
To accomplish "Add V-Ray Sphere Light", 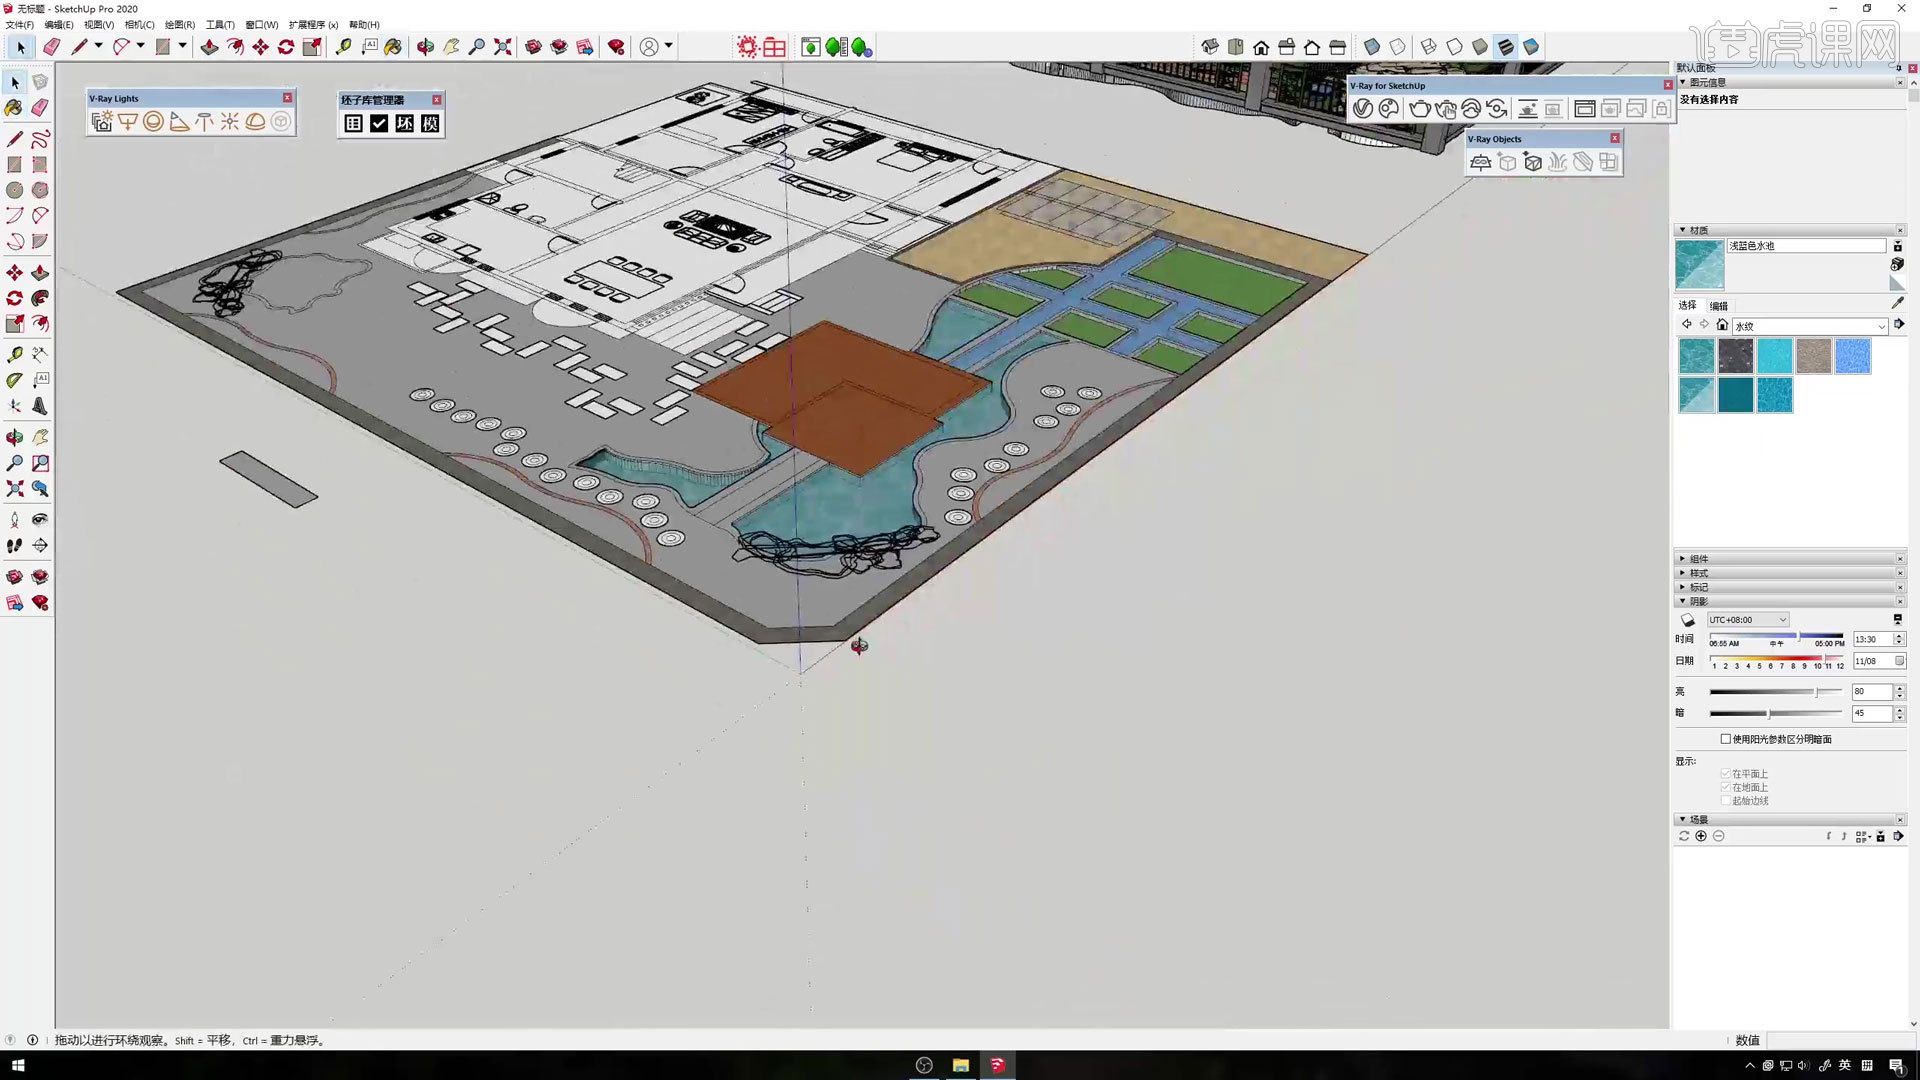I will point(153,122).
